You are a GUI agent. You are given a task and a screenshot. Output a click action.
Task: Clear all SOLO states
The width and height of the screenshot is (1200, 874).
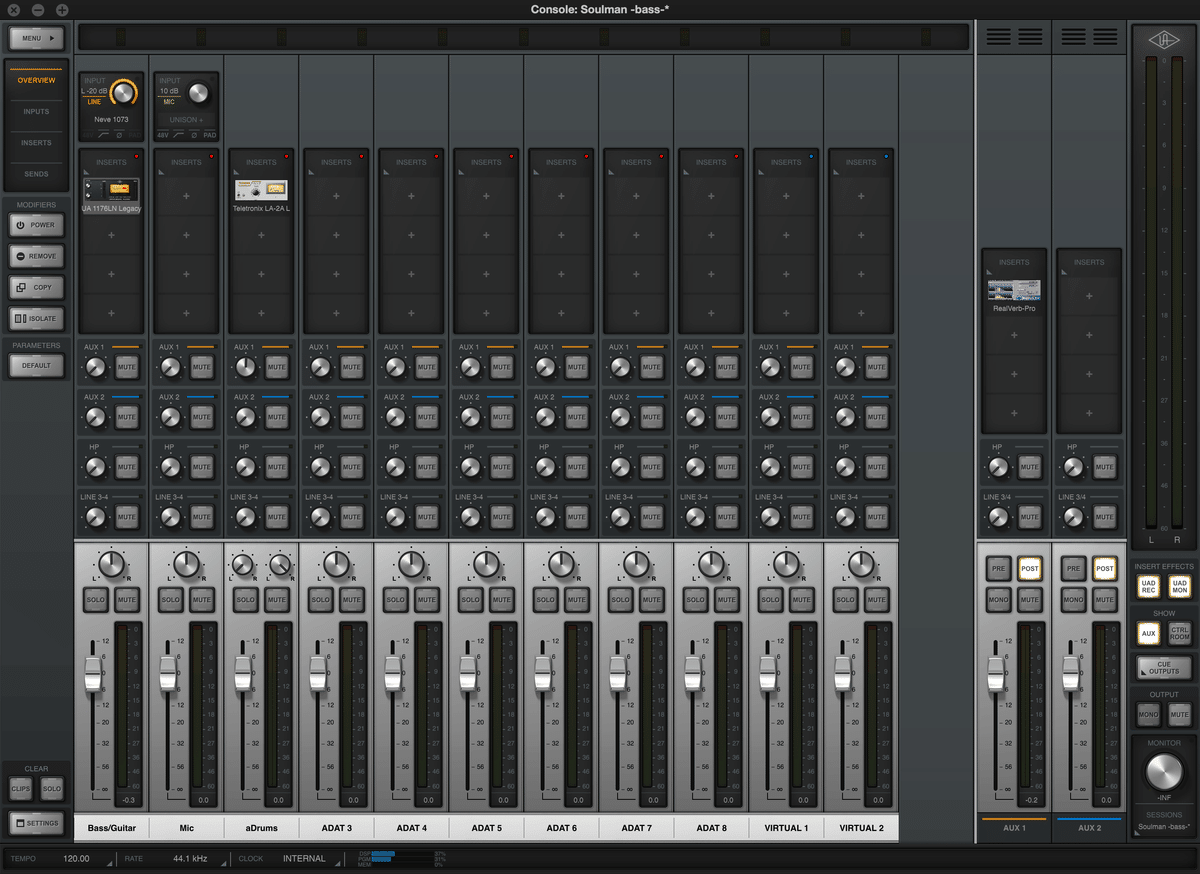point(52,788)
